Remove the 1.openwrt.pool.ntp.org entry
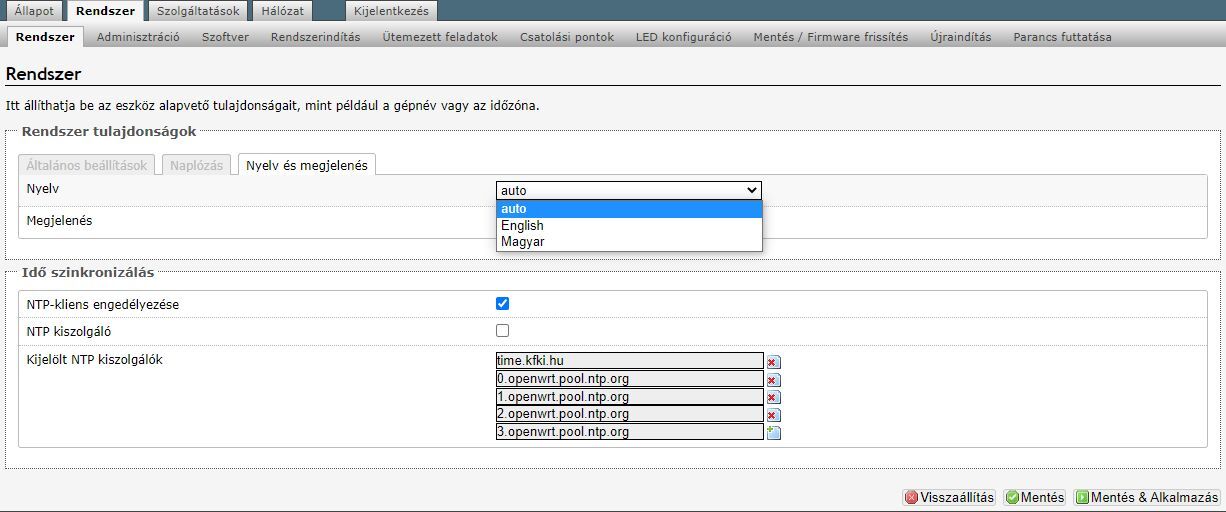This screenshot has width=1226, height=512. click(x=773, y=398)
